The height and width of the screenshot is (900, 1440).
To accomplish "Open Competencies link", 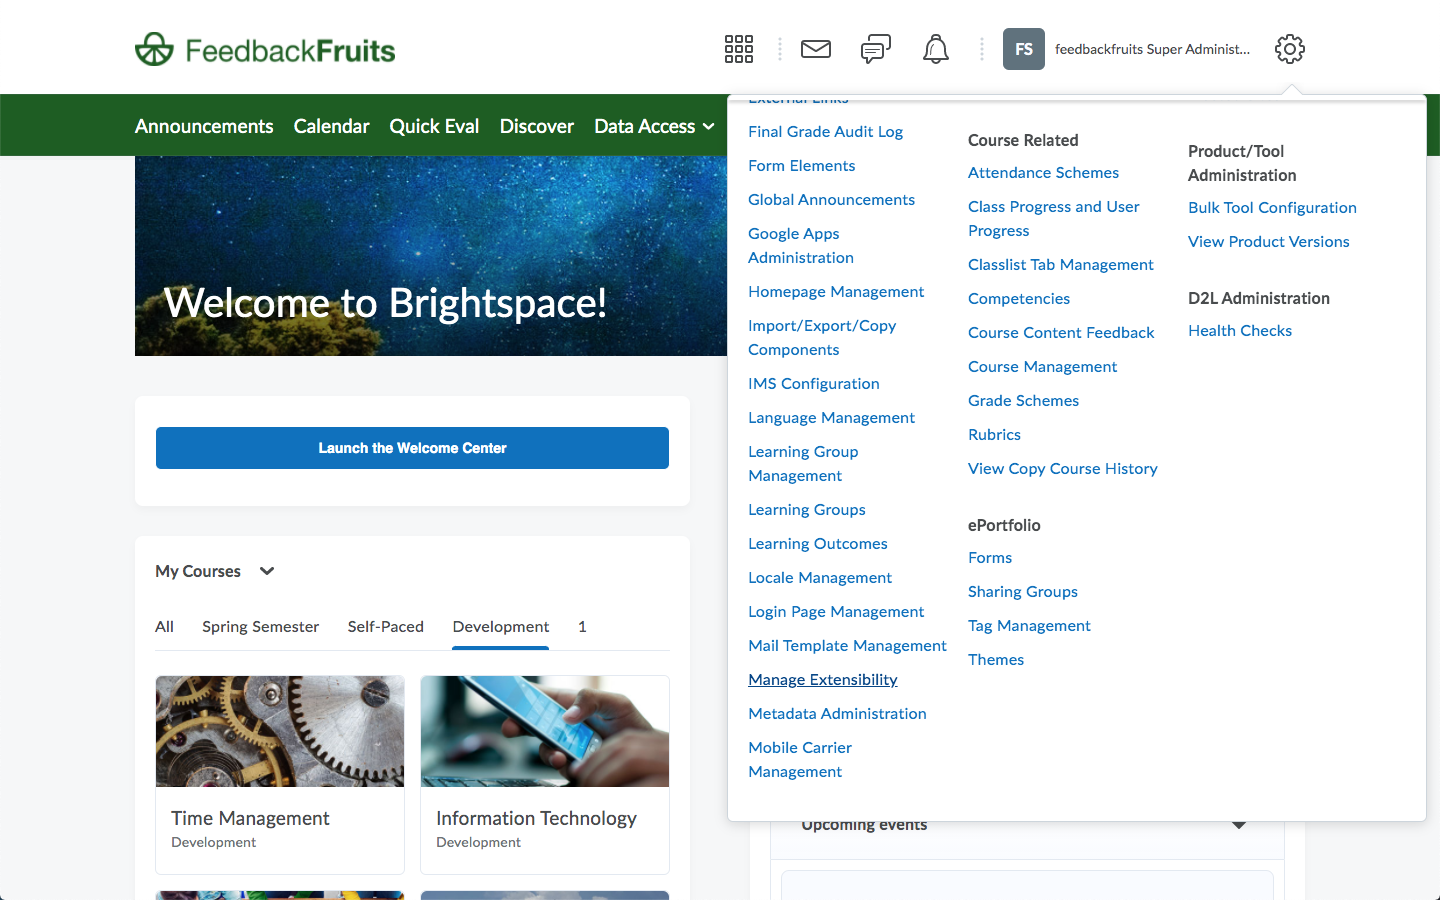I will coord(1019,298).
